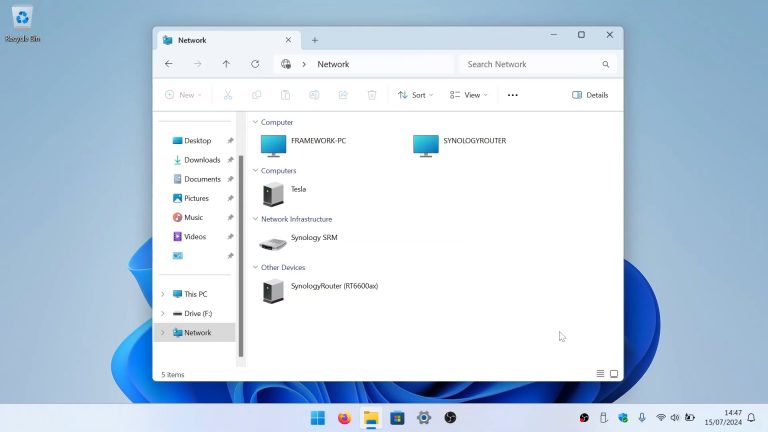
Task: Open Videos in Quick access
Action: coord(195,237)
